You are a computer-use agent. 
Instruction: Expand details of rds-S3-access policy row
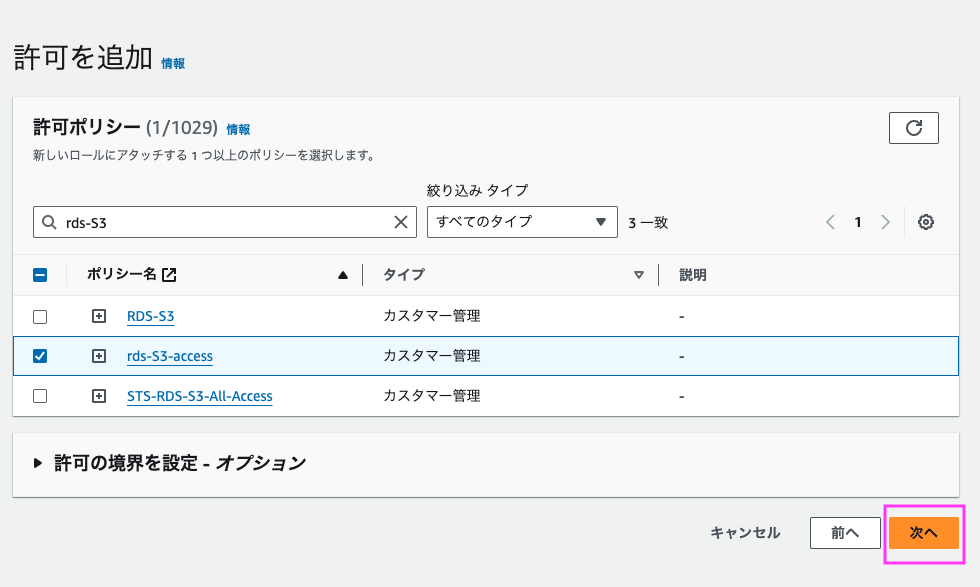coord(99,356)
